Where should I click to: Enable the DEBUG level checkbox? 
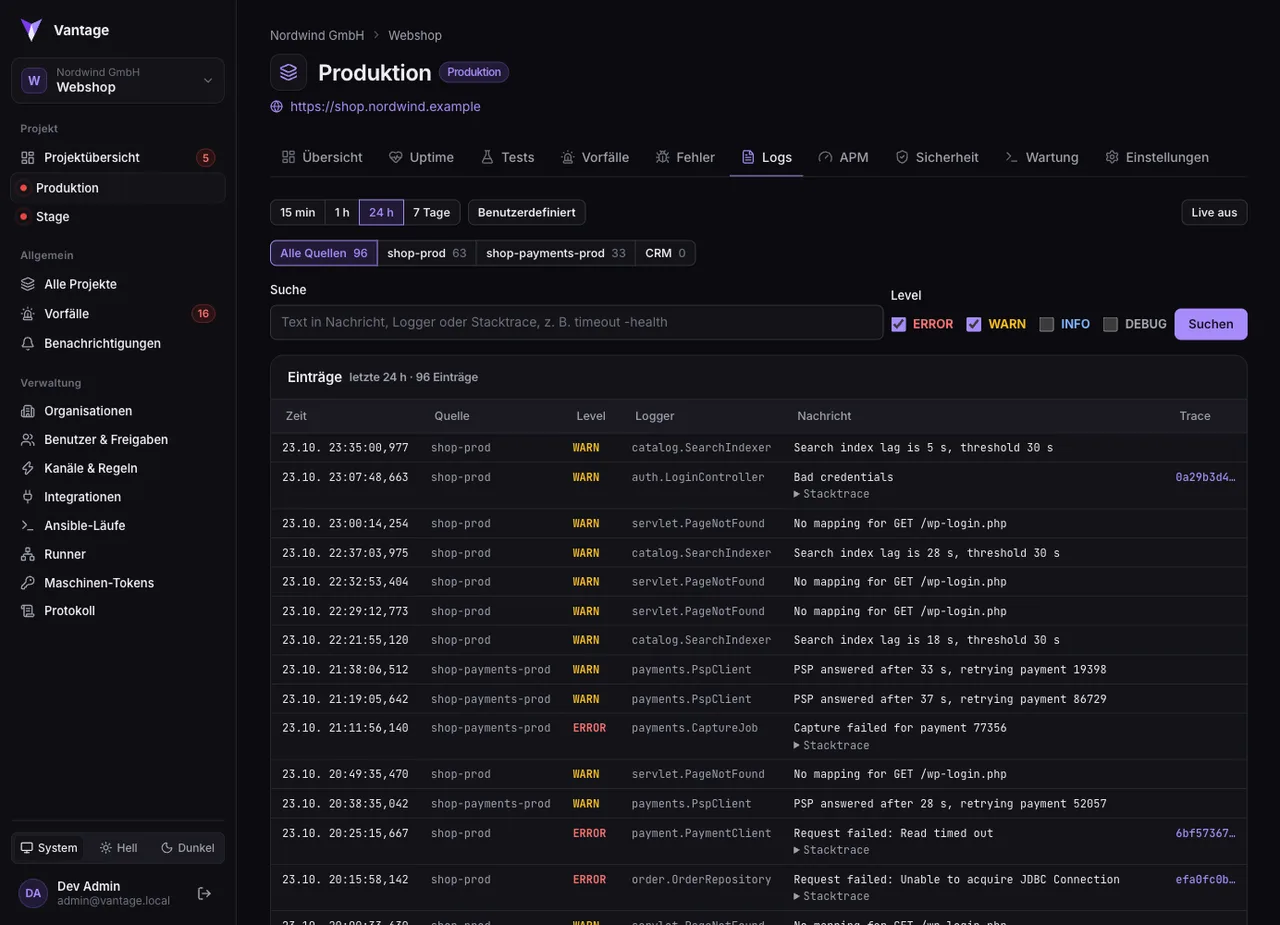[x=1110, y=324]
